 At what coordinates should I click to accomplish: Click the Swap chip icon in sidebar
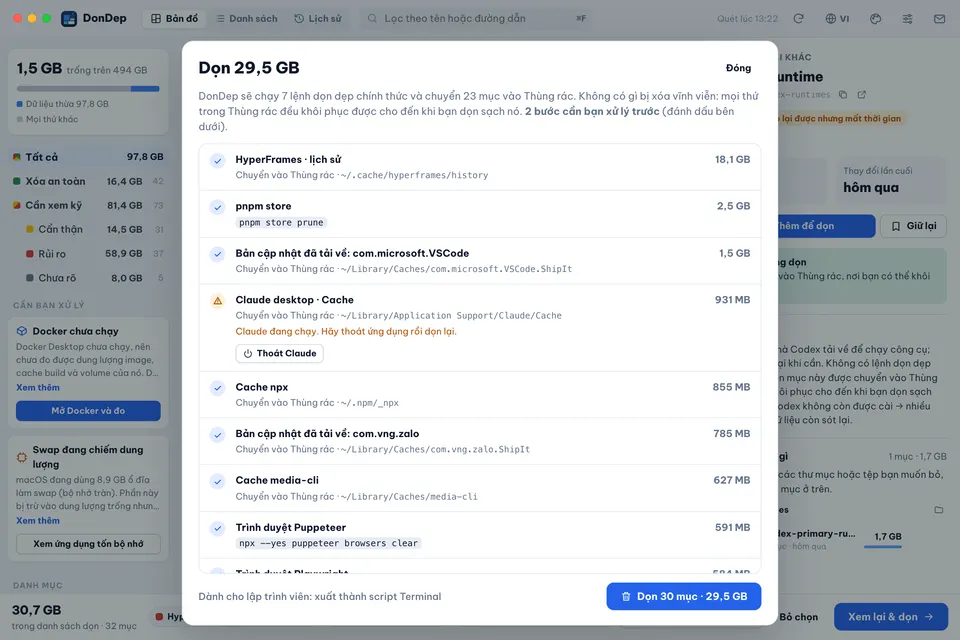(x=22, y=457)
